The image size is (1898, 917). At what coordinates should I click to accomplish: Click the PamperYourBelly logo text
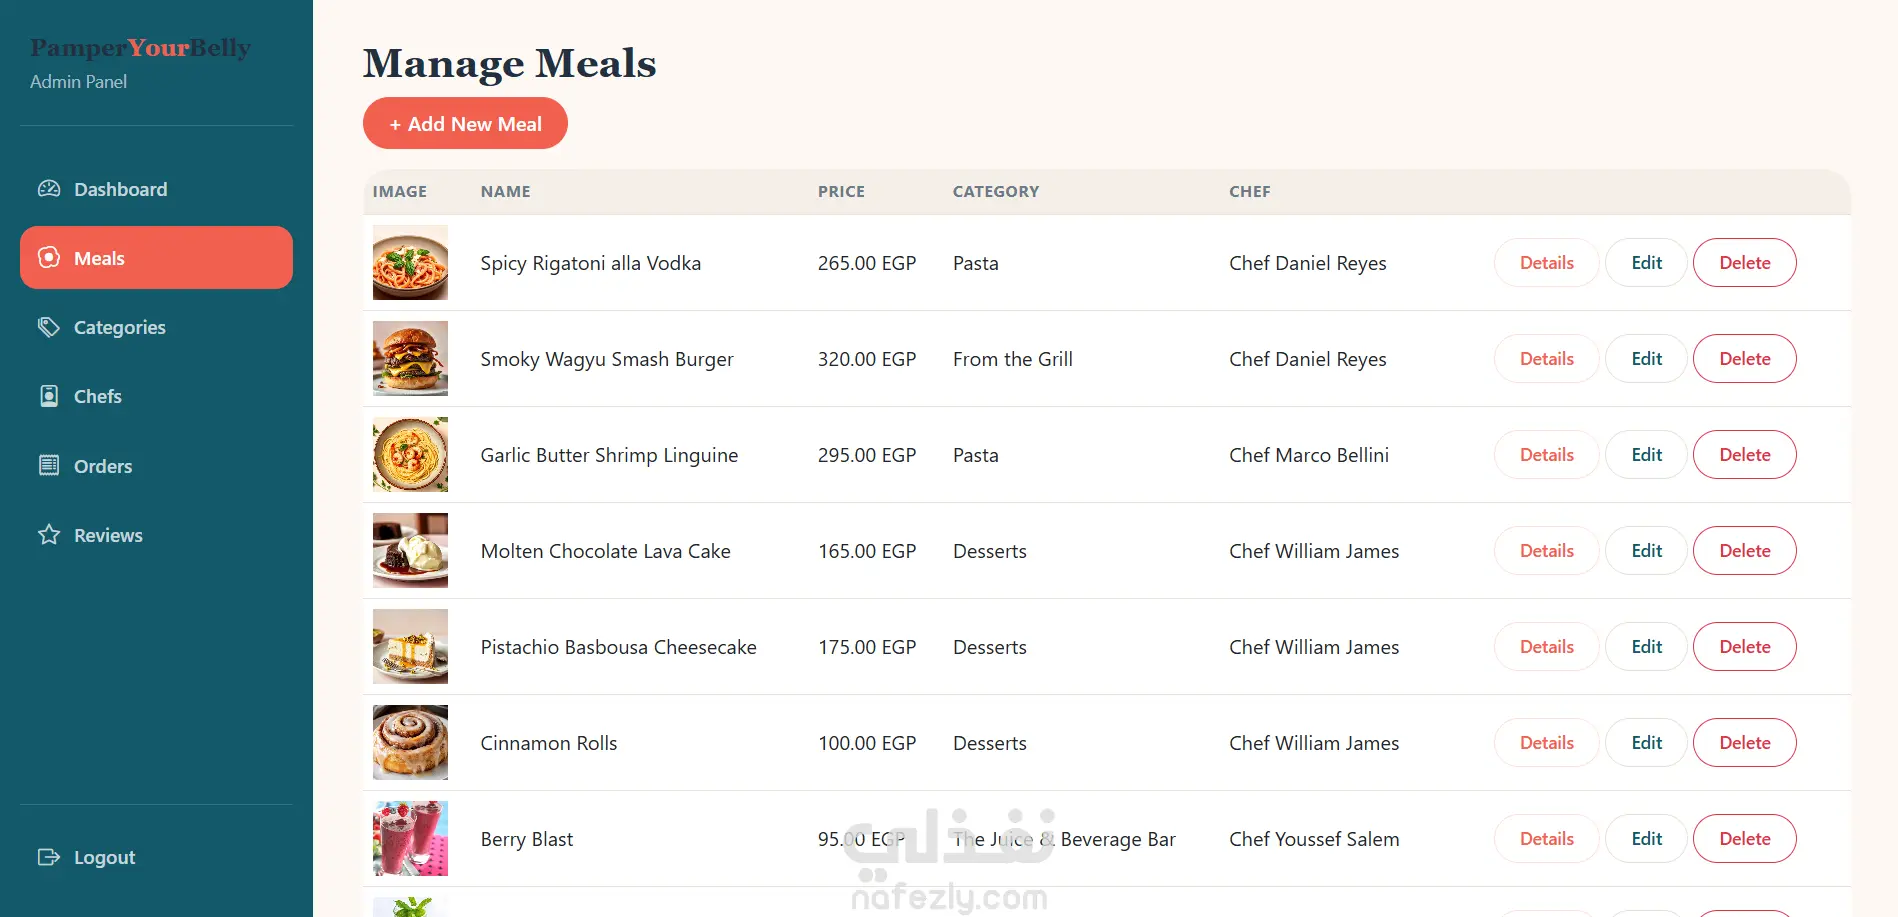click(140, 48)
